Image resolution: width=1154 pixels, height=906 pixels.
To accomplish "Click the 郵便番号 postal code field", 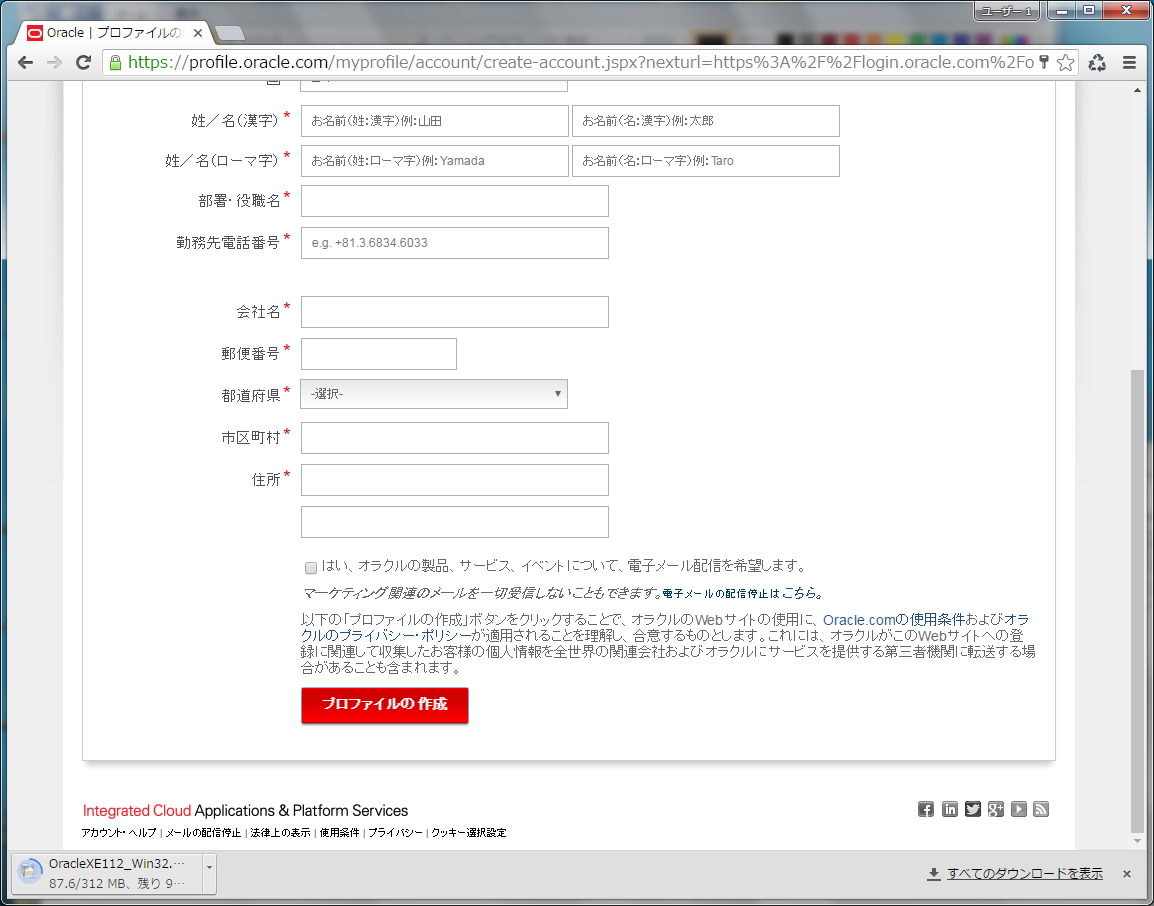I will [379, 354].
